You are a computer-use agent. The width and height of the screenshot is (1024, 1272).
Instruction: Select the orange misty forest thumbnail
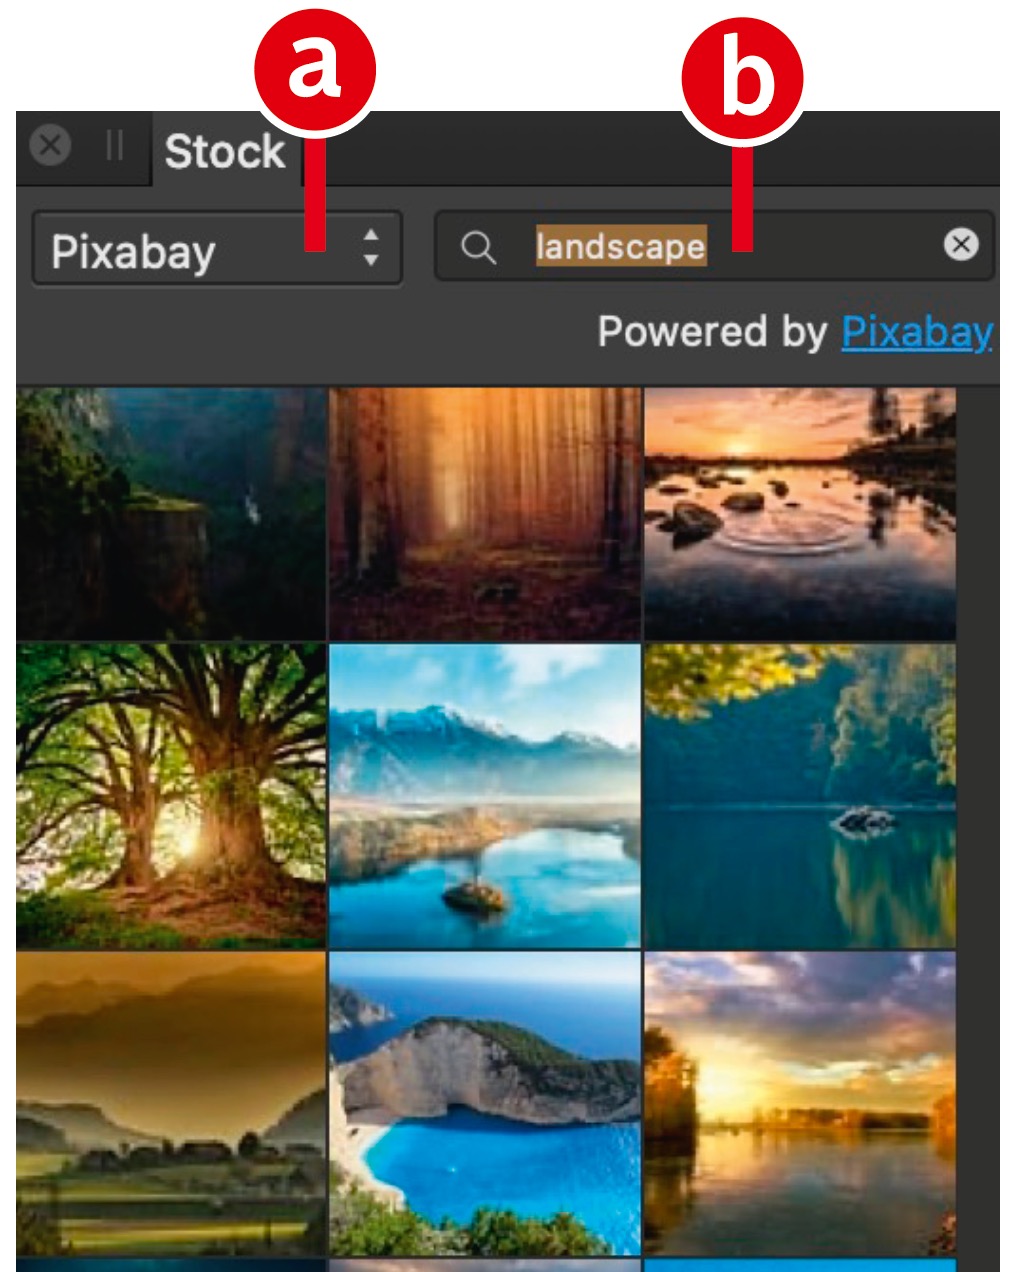tap(485, 513)
